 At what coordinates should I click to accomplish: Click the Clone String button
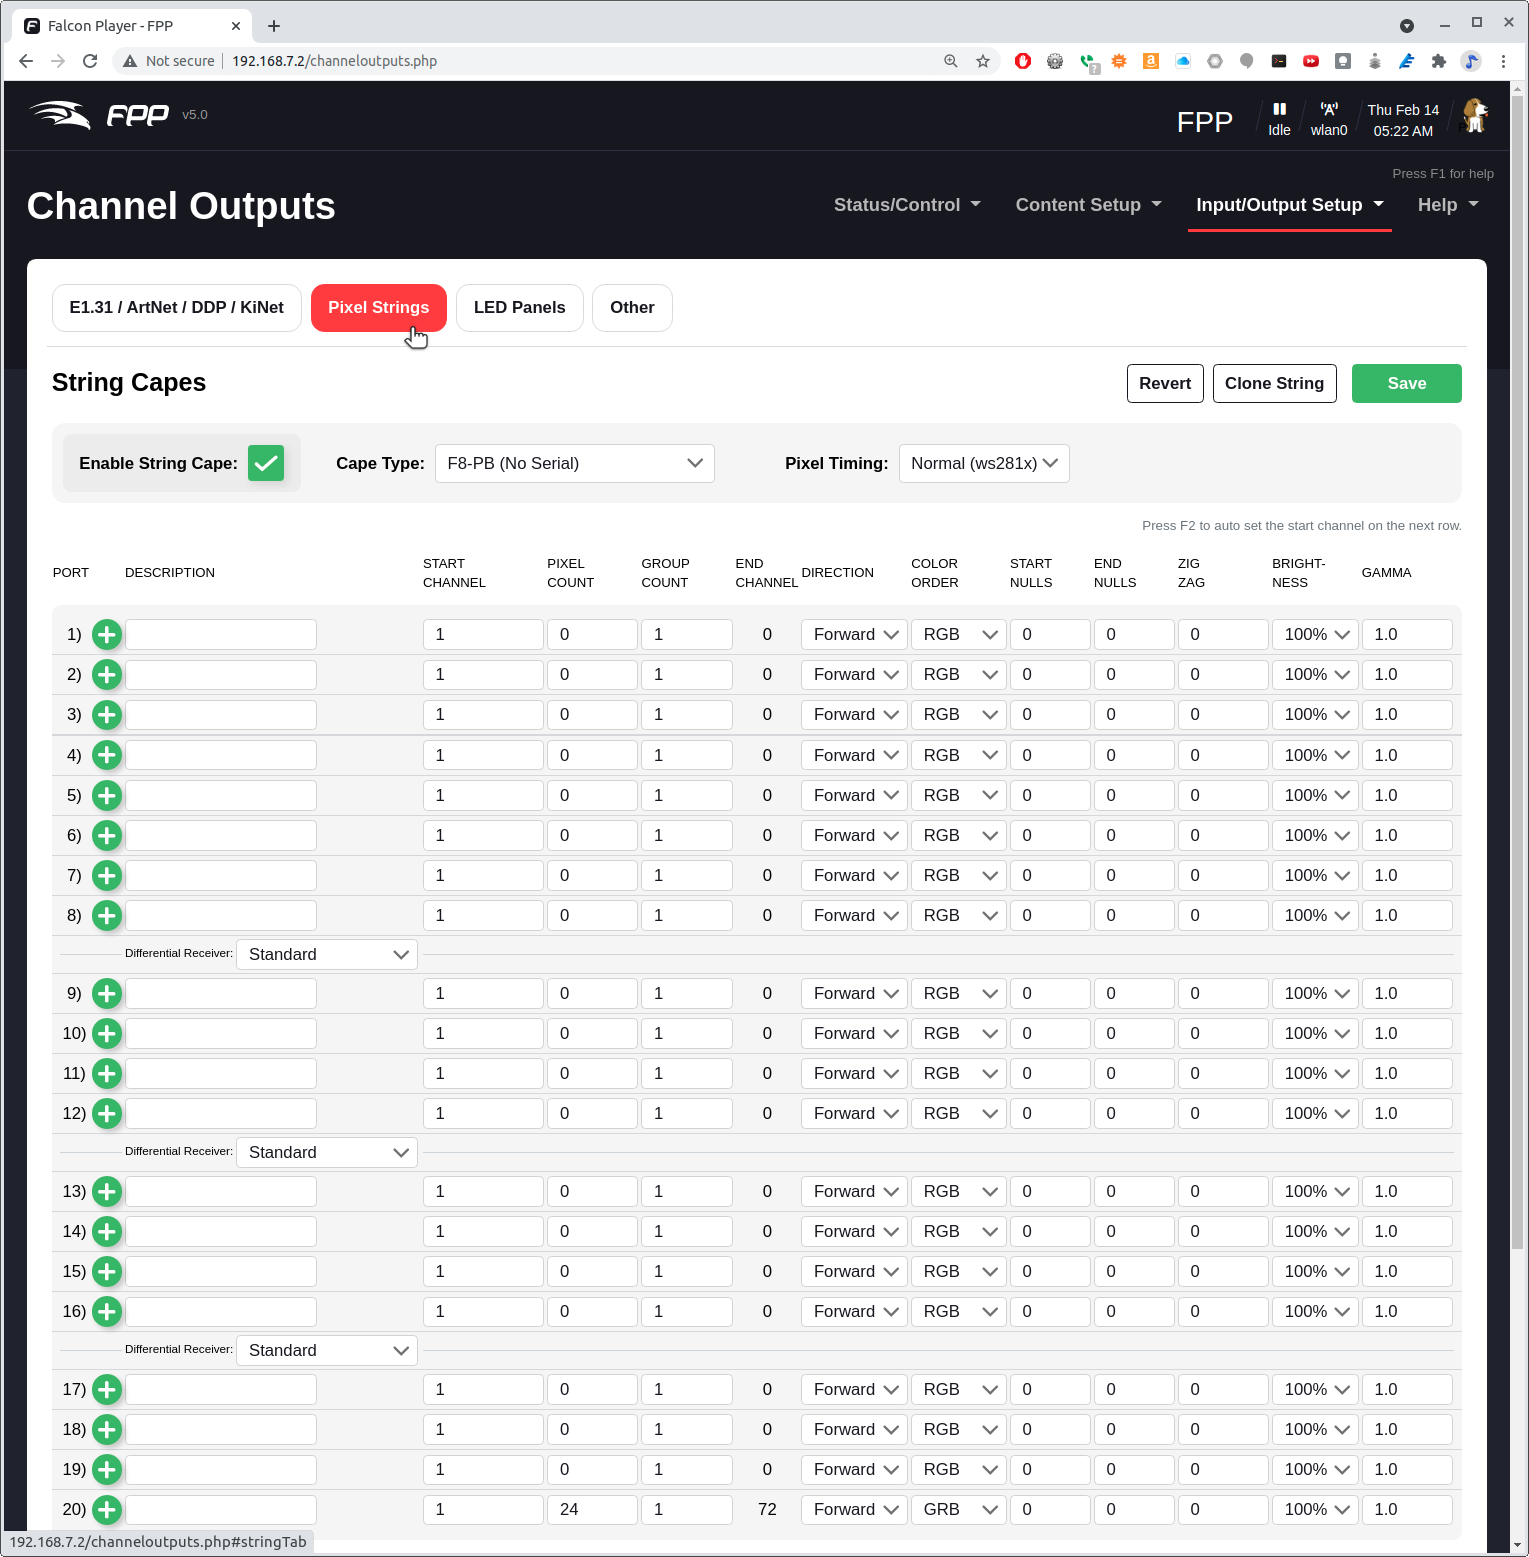pyautogui.click(x=1274, y=383)
